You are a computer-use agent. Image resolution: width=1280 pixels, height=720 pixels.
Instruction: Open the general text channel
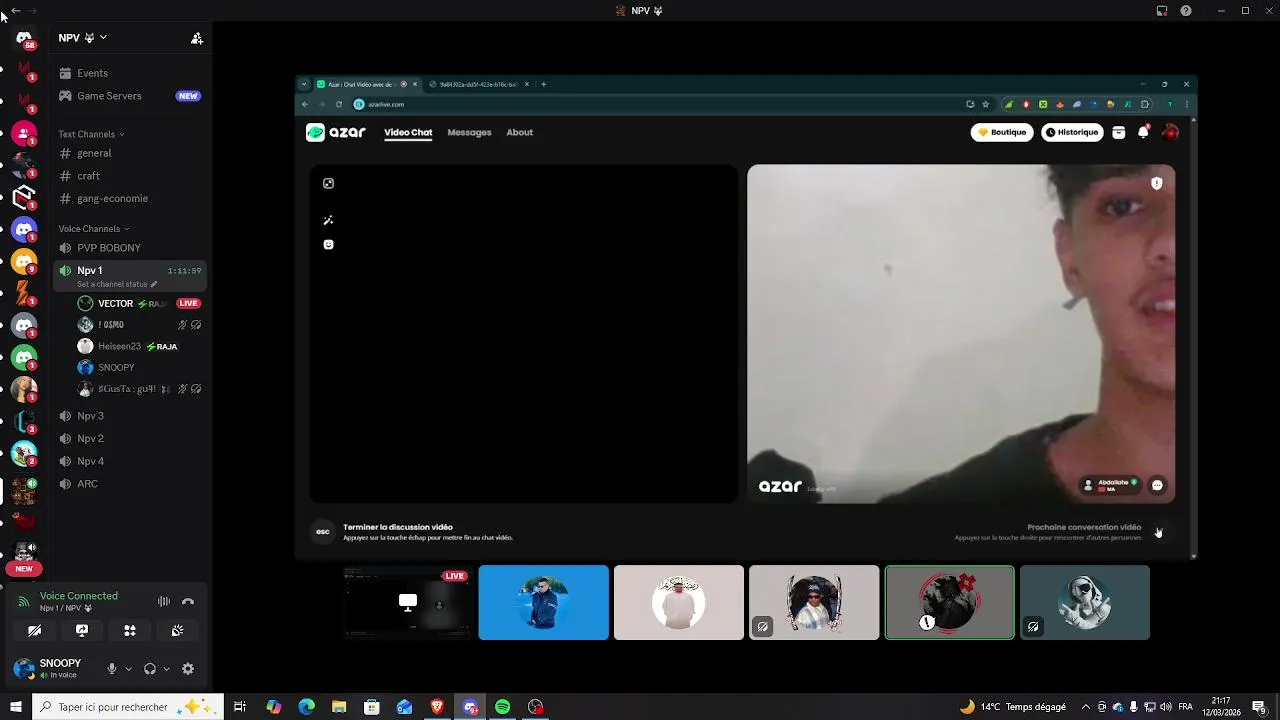[130, 153]
